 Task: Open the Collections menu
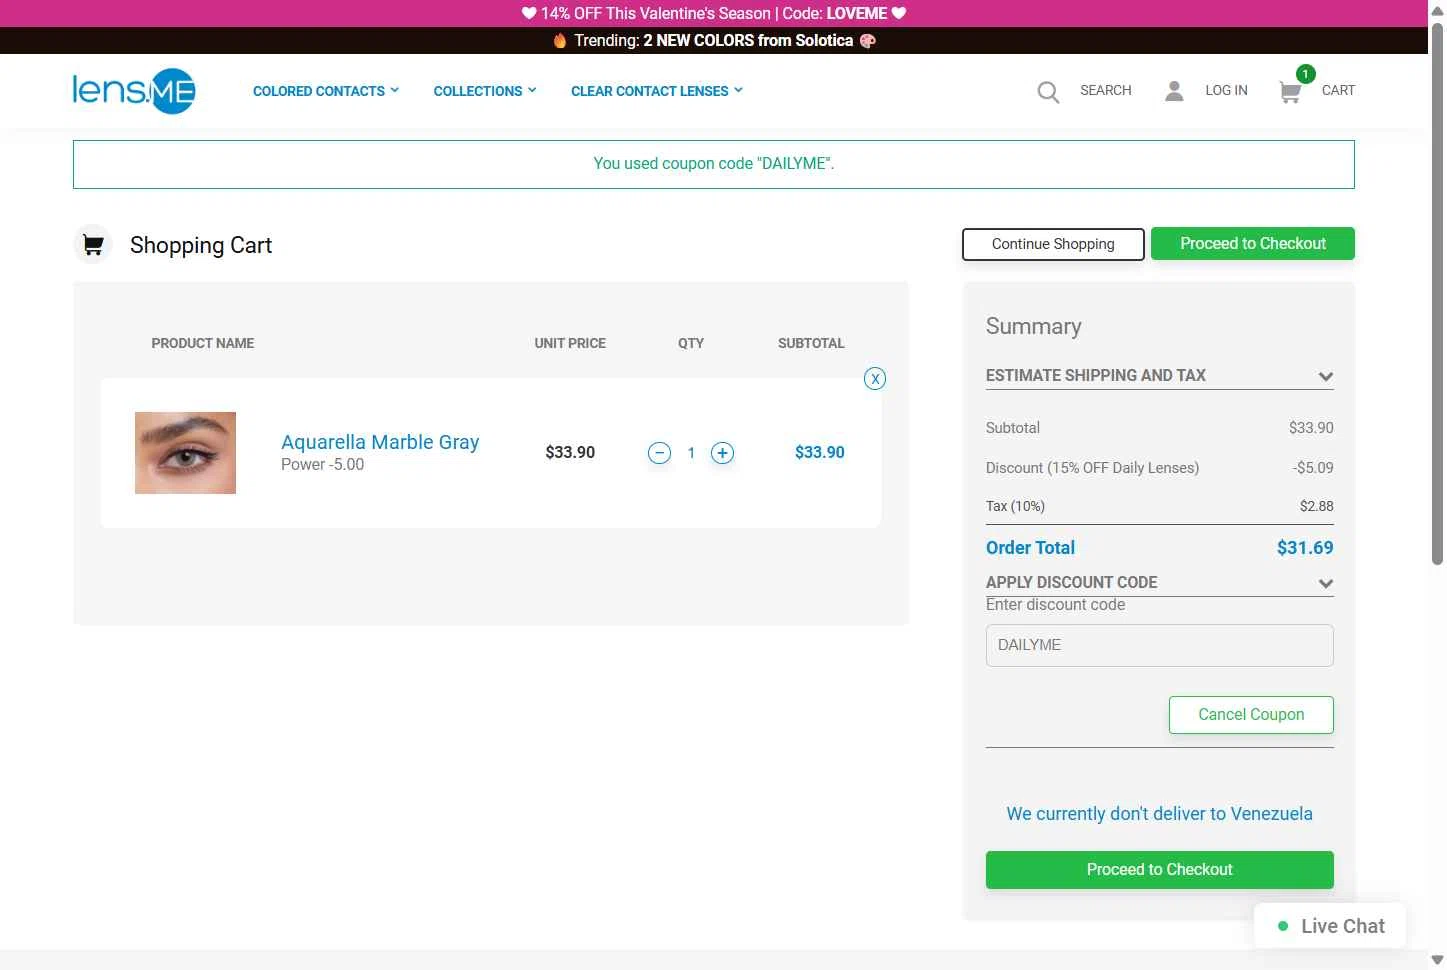485,91
